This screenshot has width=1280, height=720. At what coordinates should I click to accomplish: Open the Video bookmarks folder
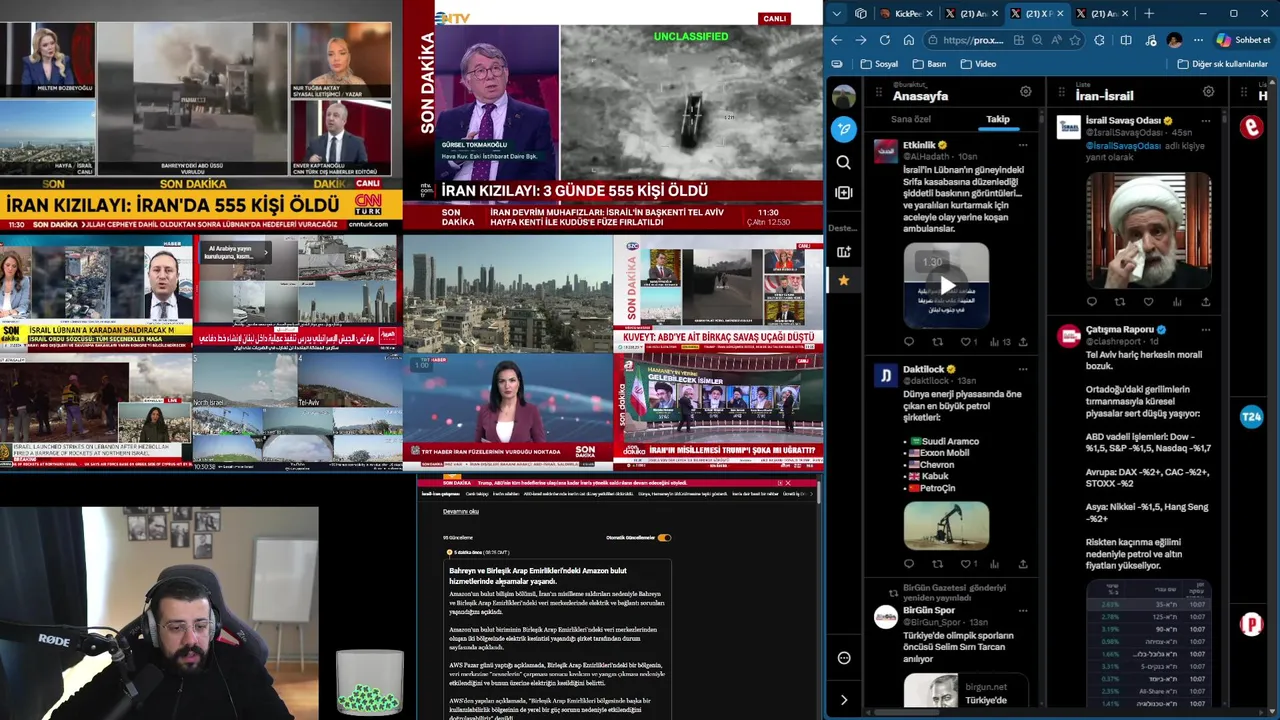coord(978,64)
